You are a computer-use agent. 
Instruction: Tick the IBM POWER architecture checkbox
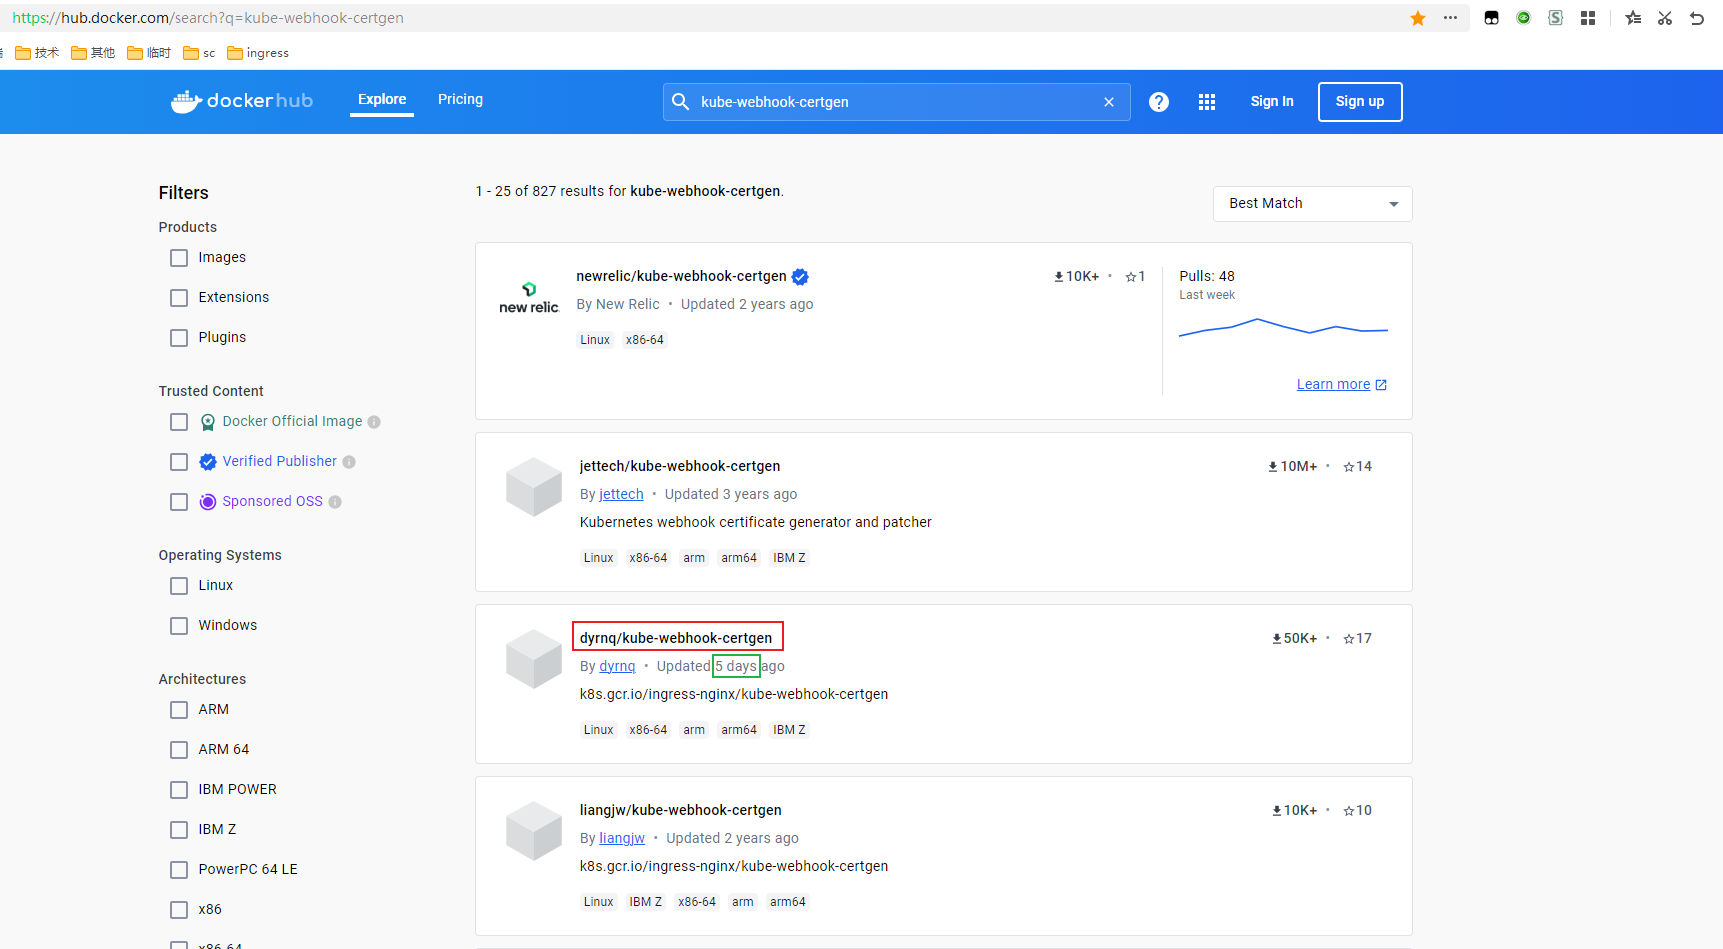[179, 790]
